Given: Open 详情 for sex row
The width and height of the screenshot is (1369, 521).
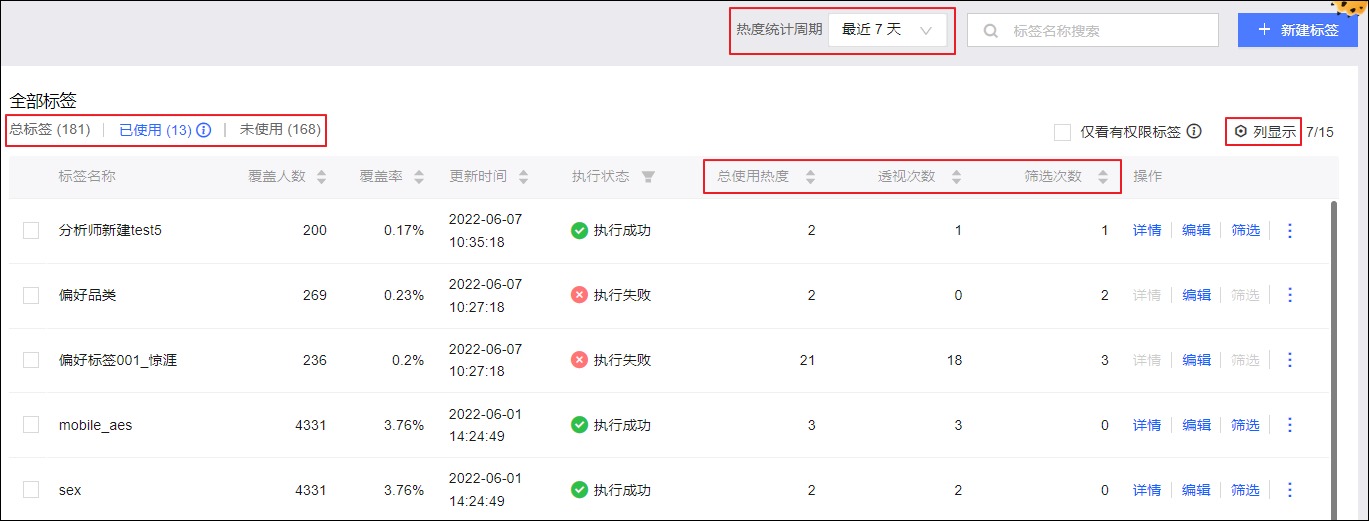Looking at the screenshot, I should click(1147, 490).
